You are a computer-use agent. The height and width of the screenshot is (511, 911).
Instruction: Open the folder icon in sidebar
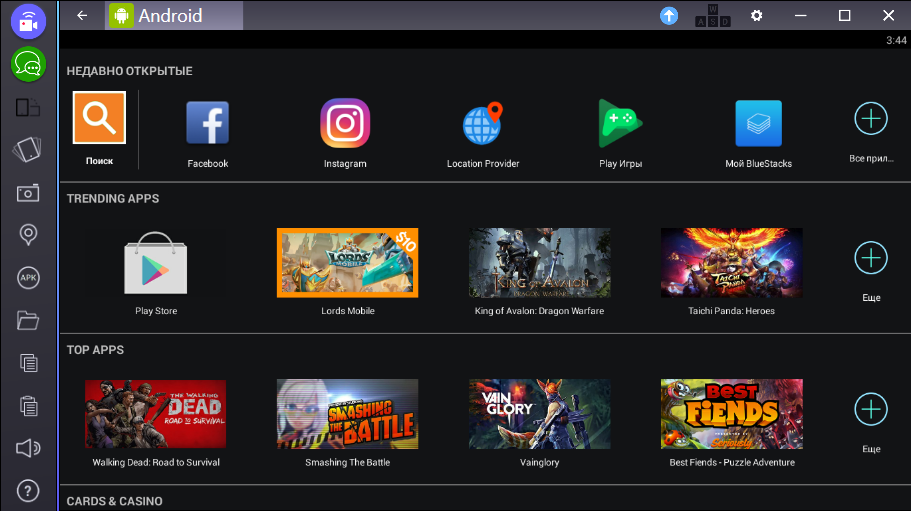click(28, 320)
